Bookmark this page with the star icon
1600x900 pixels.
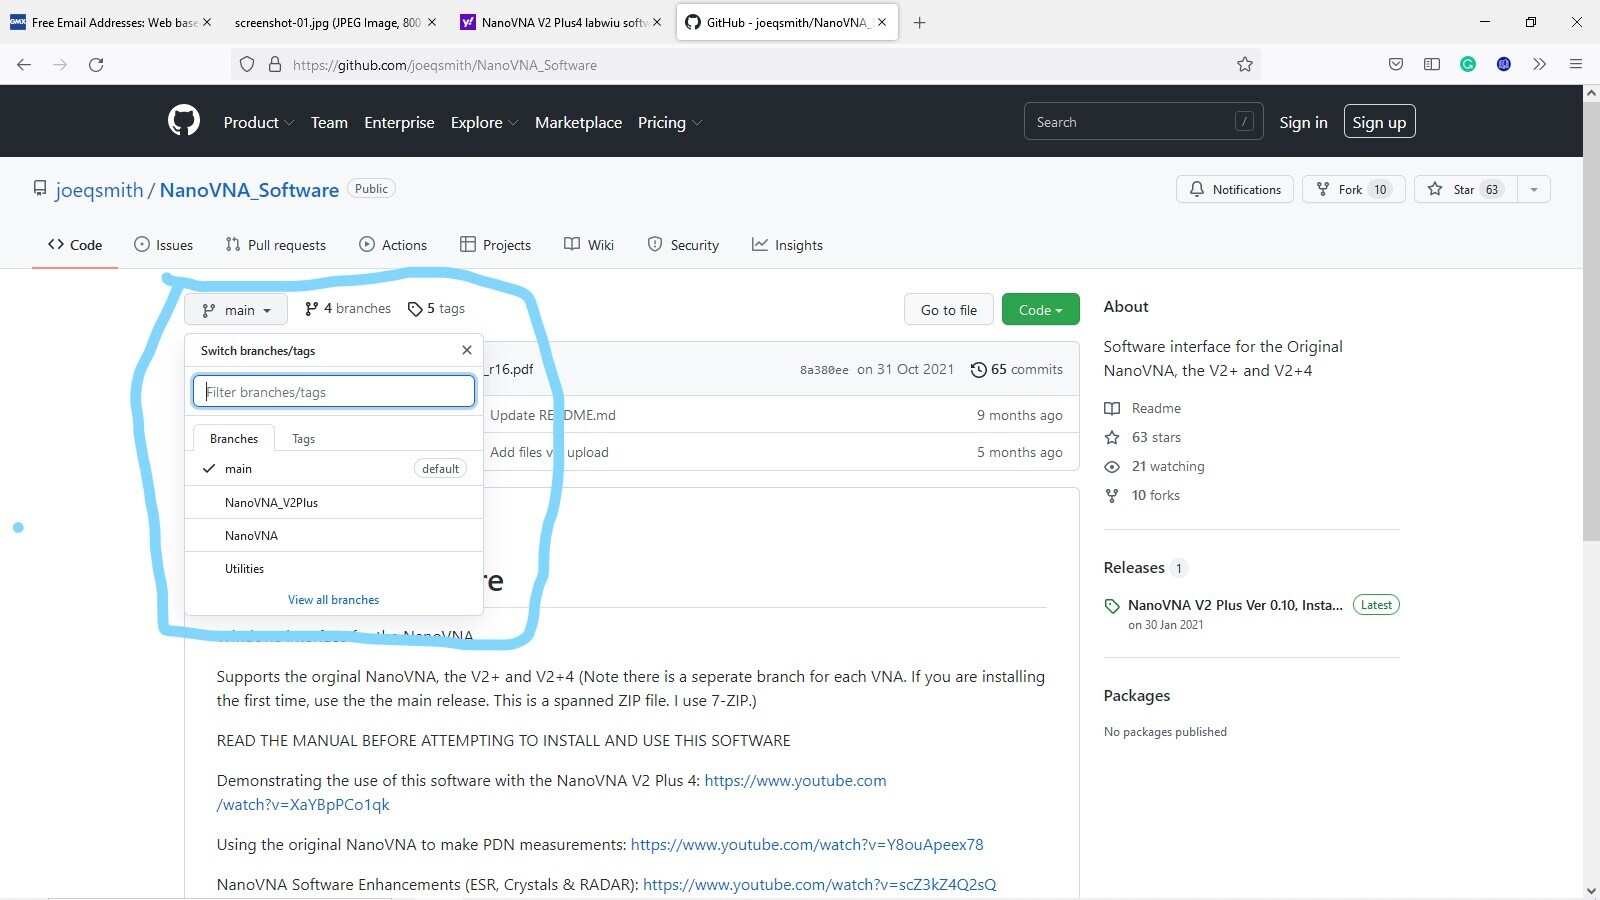pyautogui.click(x=1245, y=64)
